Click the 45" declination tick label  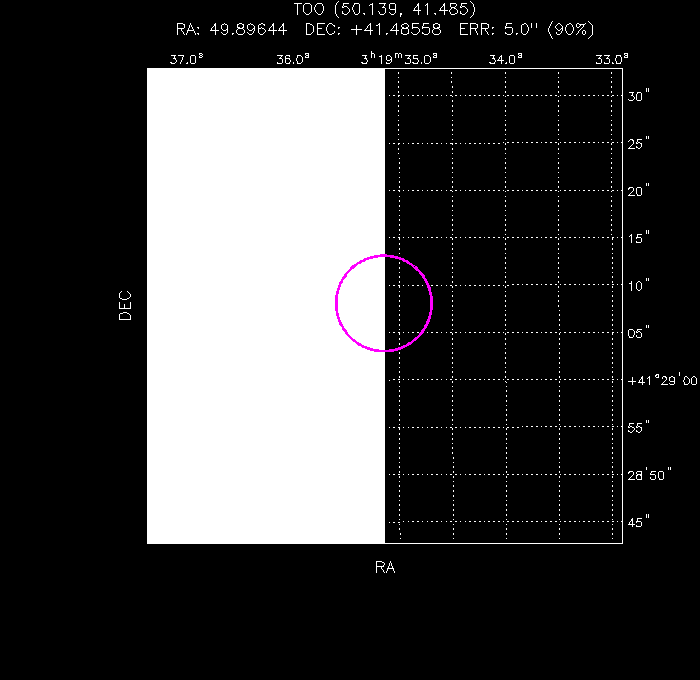click(638, 522)
